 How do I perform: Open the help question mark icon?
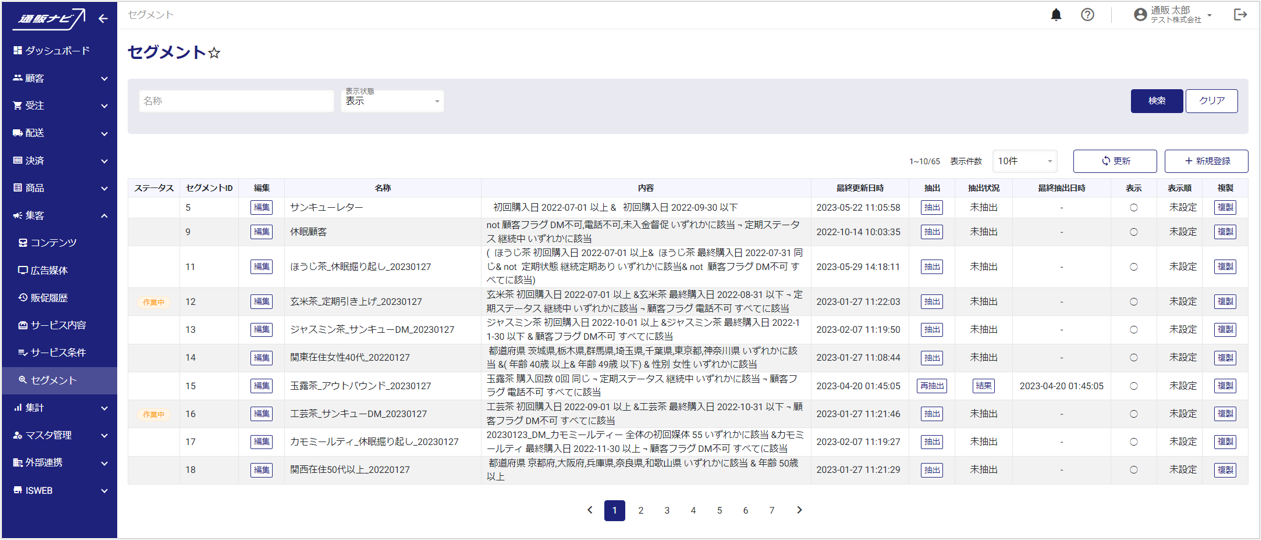tap(1087, 15)
